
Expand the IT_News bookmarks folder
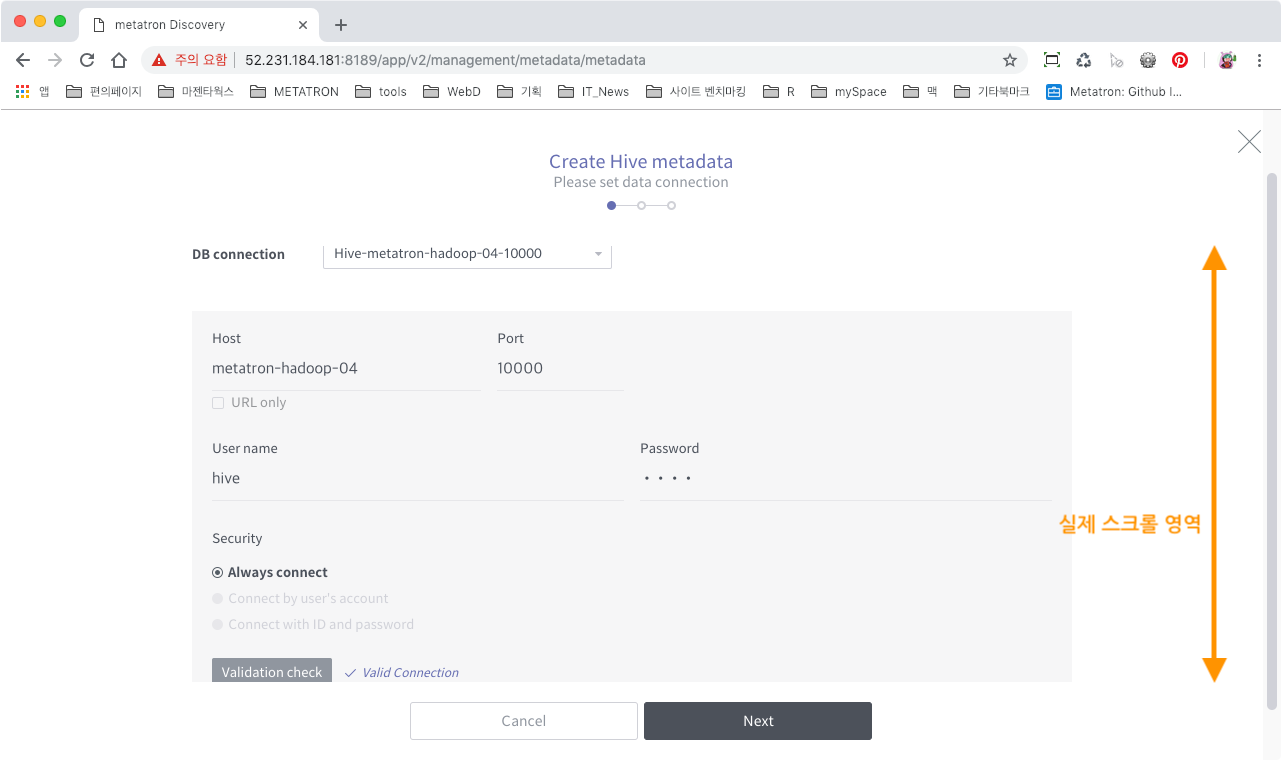point(594,91)
